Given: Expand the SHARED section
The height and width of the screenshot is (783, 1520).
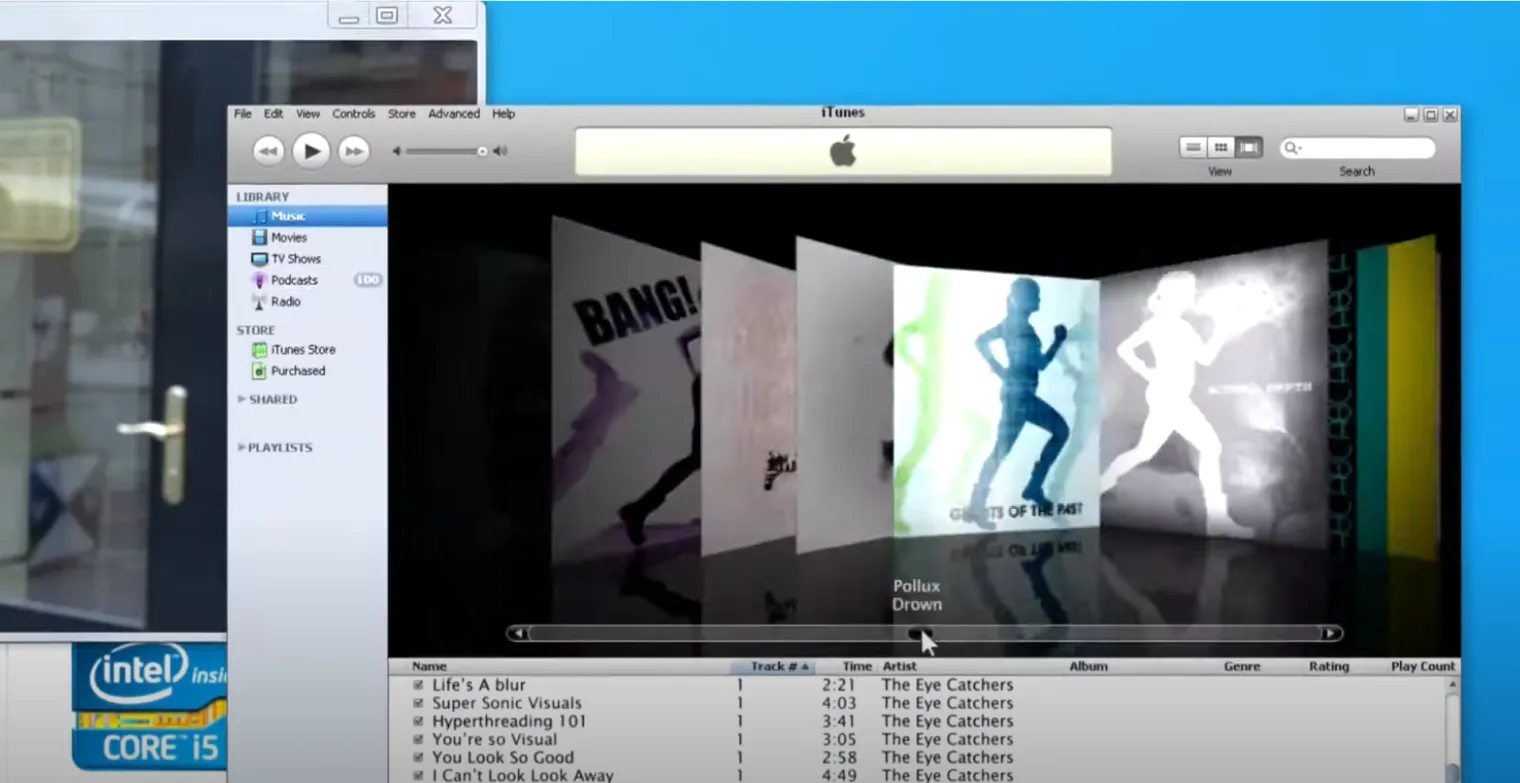Looking at the screenshot, I should point(242,399).
